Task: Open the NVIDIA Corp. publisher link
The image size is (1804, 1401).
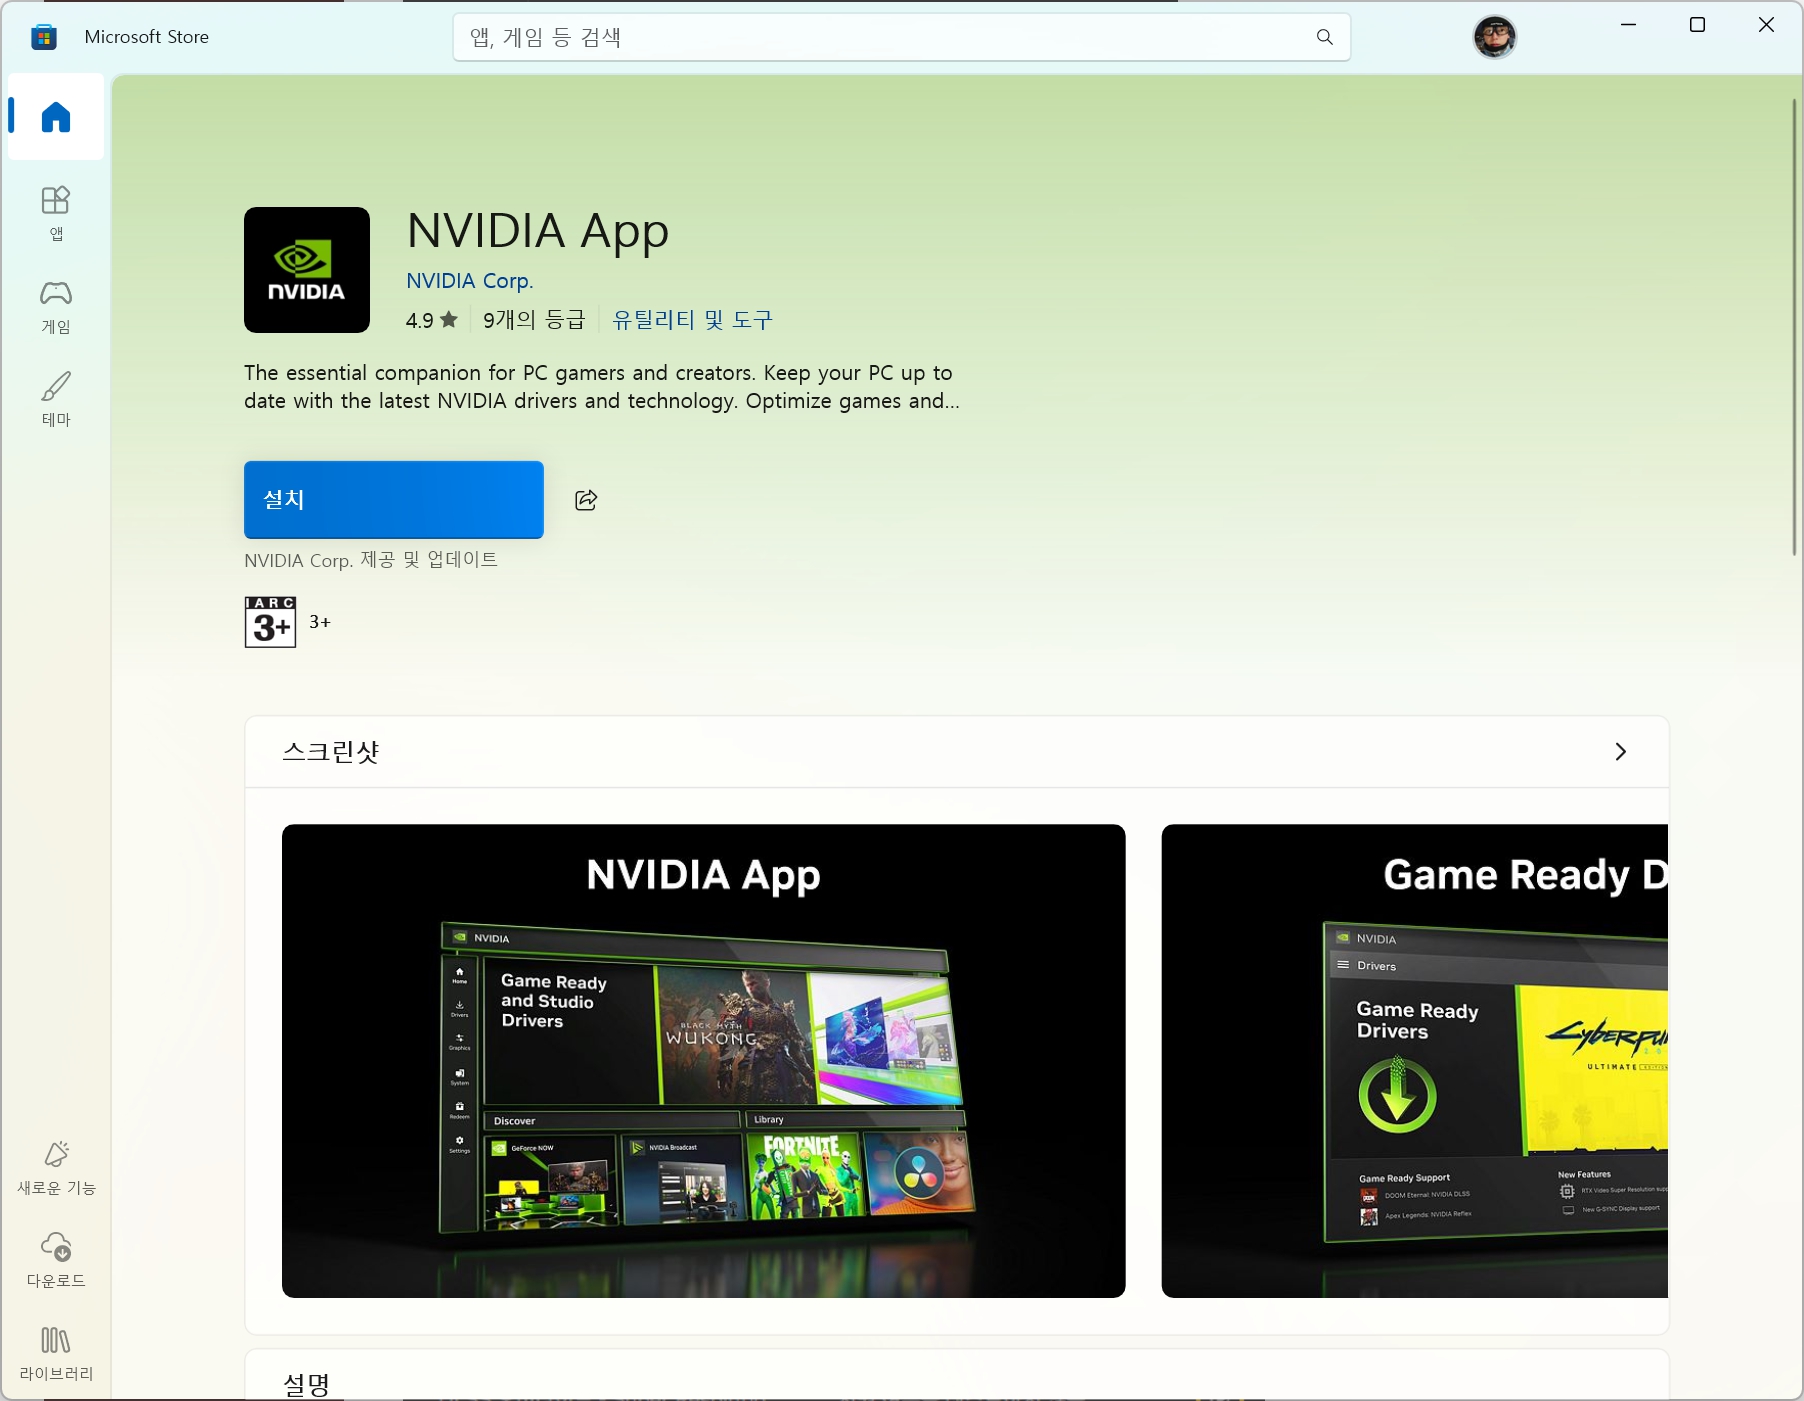Action: (x=470, y=281)
